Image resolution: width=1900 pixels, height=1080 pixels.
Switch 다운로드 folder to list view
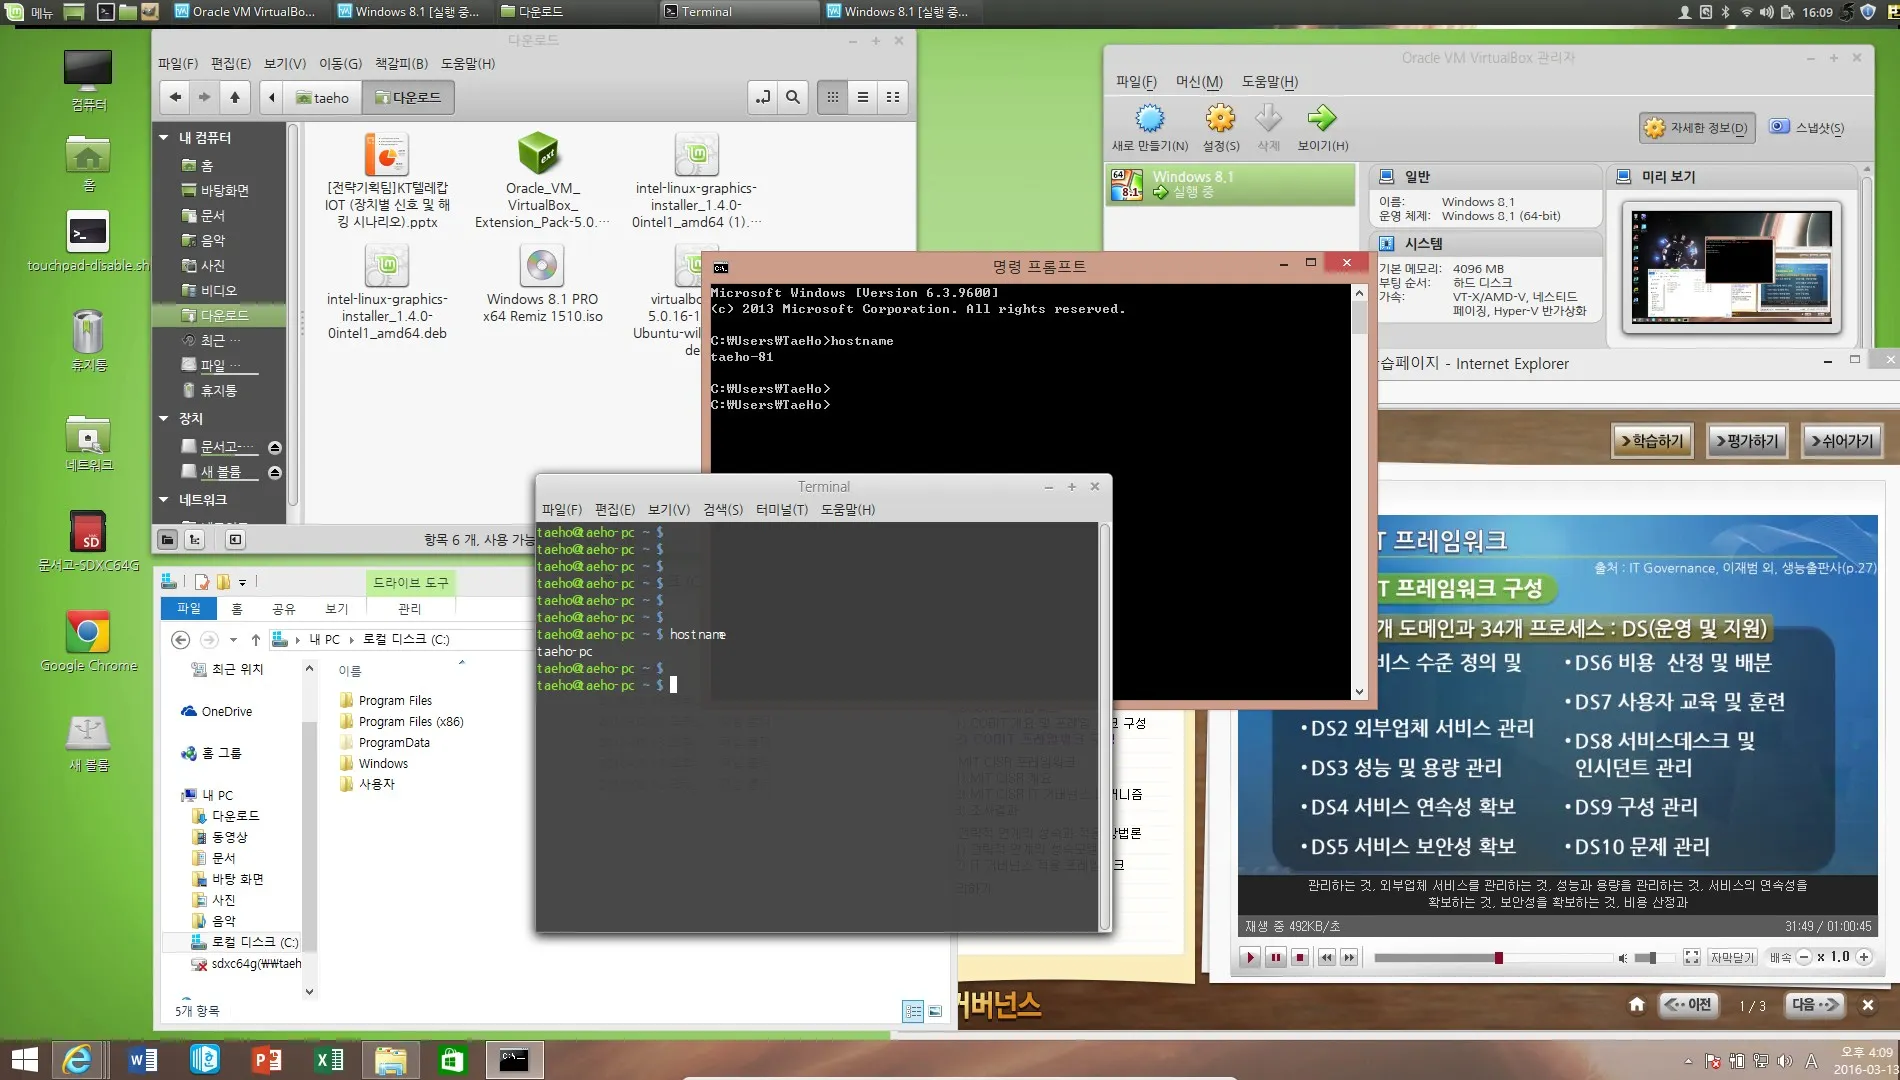point(862,97)
